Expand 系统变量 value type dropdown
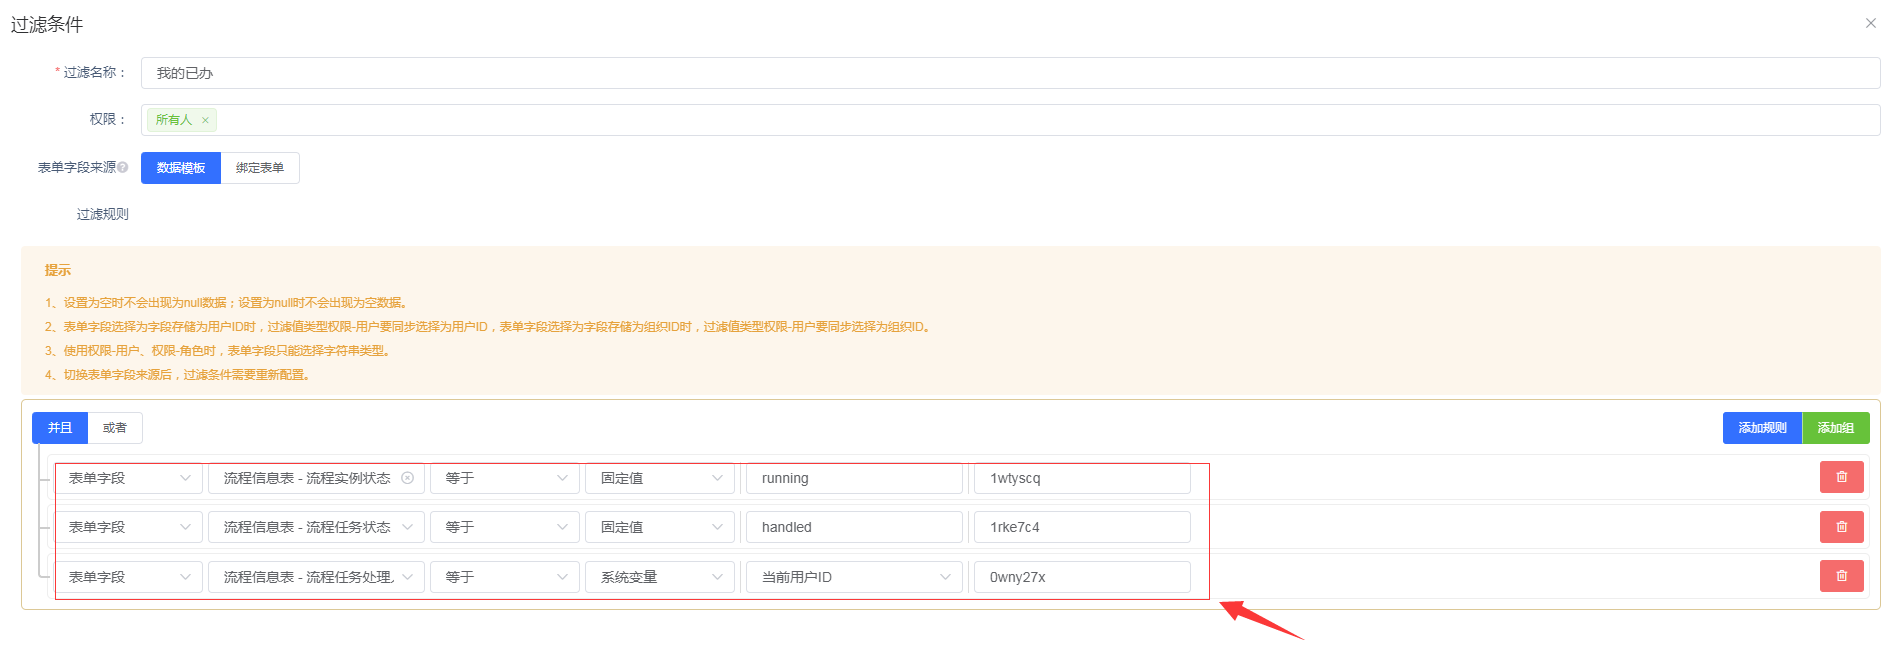 659,577
